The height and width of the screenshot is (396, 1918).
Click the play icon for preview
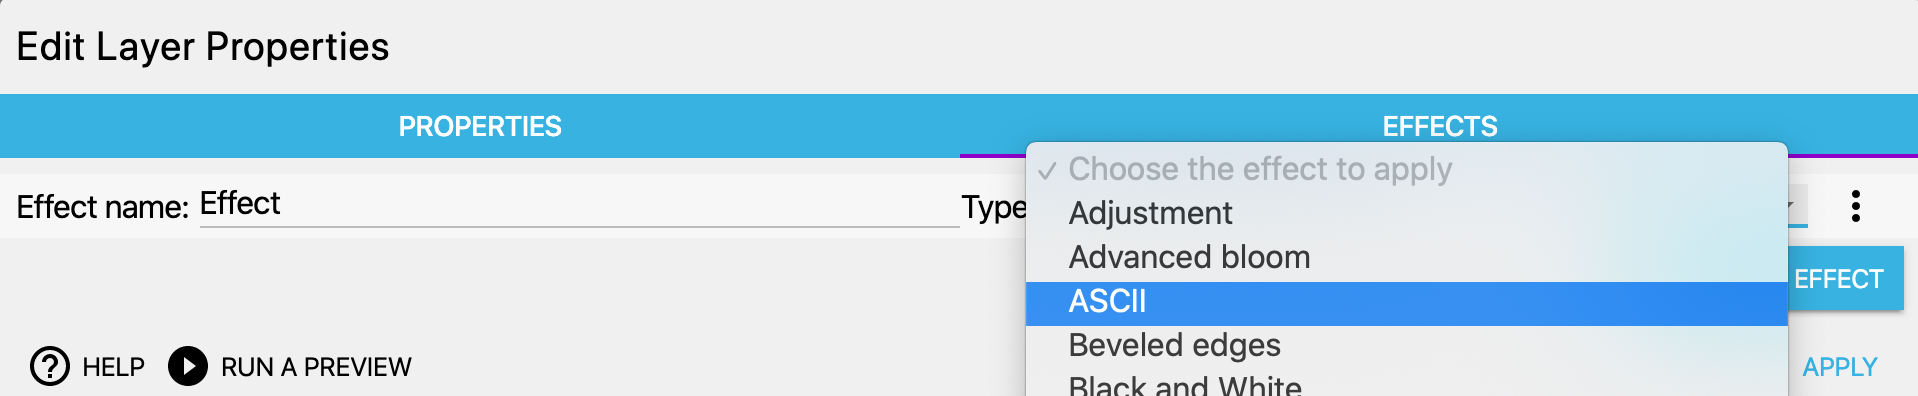tap(188, 366)
